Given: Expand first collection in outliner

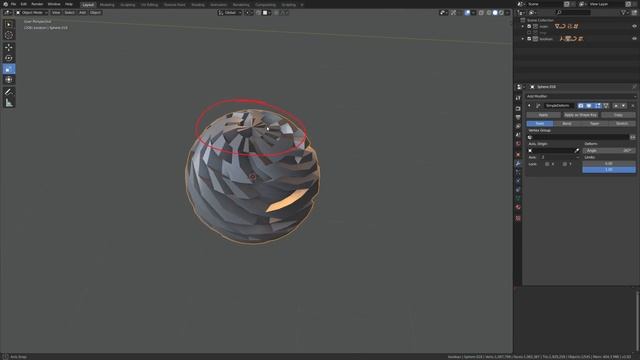Looking at the screenshot, I should 523,26.
